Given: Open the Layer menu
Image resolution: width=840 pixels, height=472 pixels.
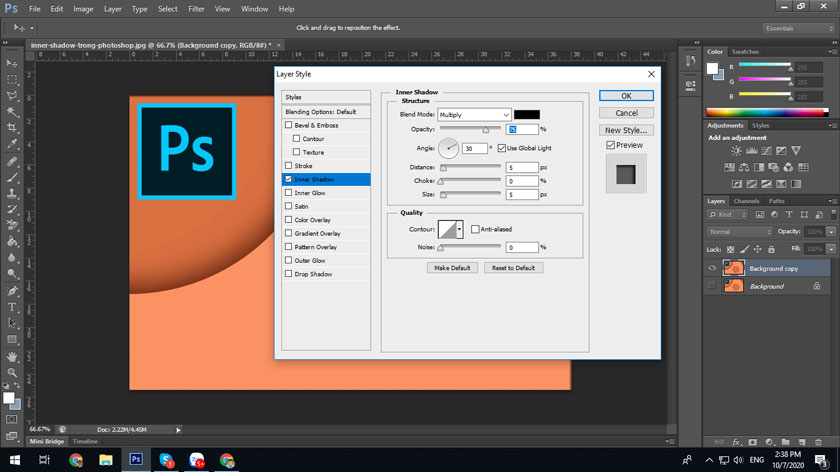Looking at the screenshot, I should (112, 9).
